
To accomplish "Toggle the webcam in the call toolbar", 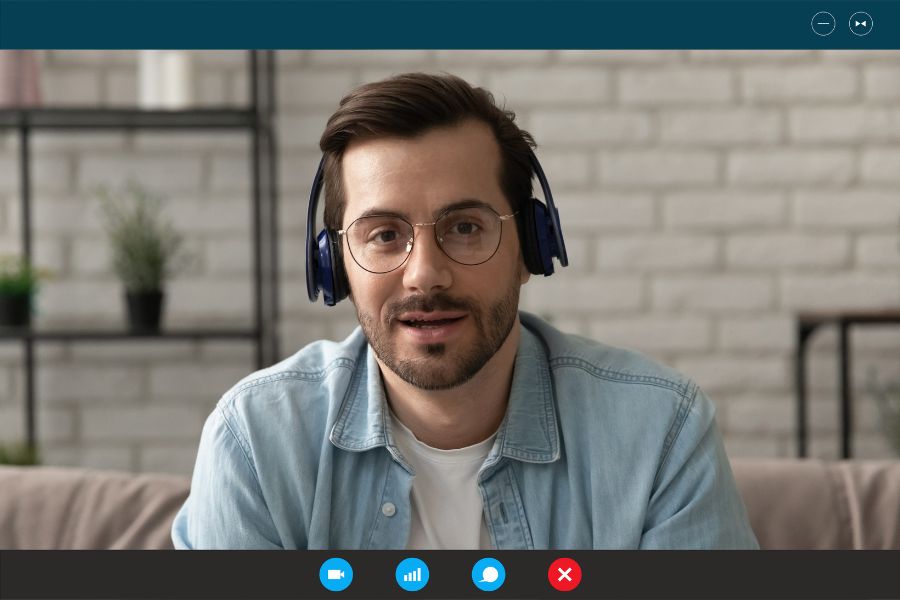I will click(x=336, y=574).
